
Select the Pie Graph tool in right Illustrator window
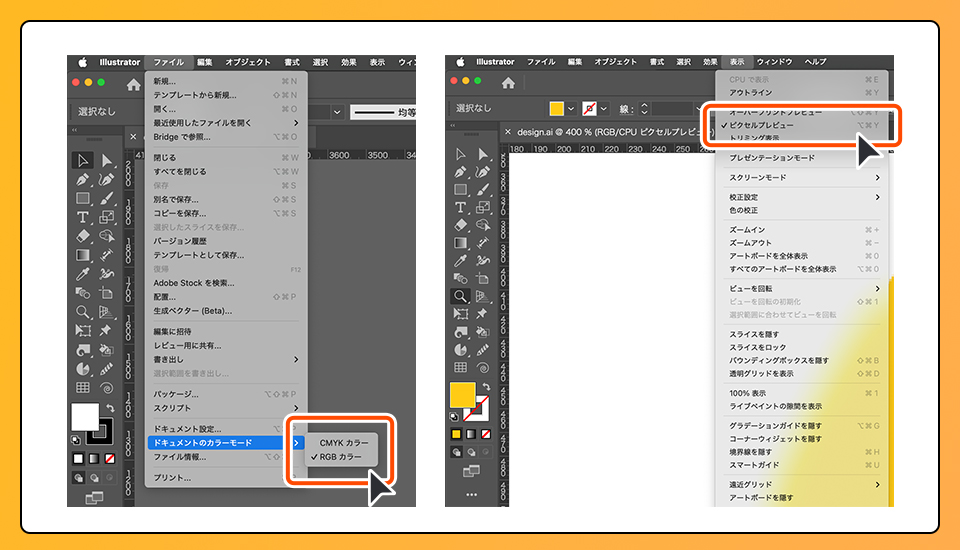[460, 350]
